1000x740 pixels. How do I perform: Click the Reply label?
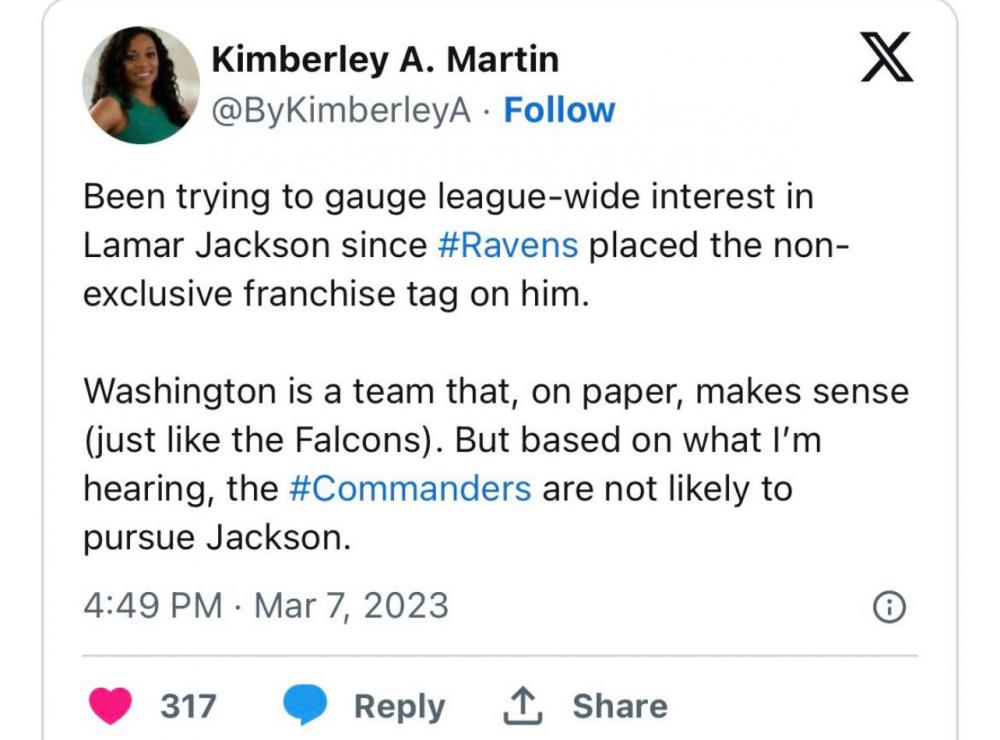(399, 706)
